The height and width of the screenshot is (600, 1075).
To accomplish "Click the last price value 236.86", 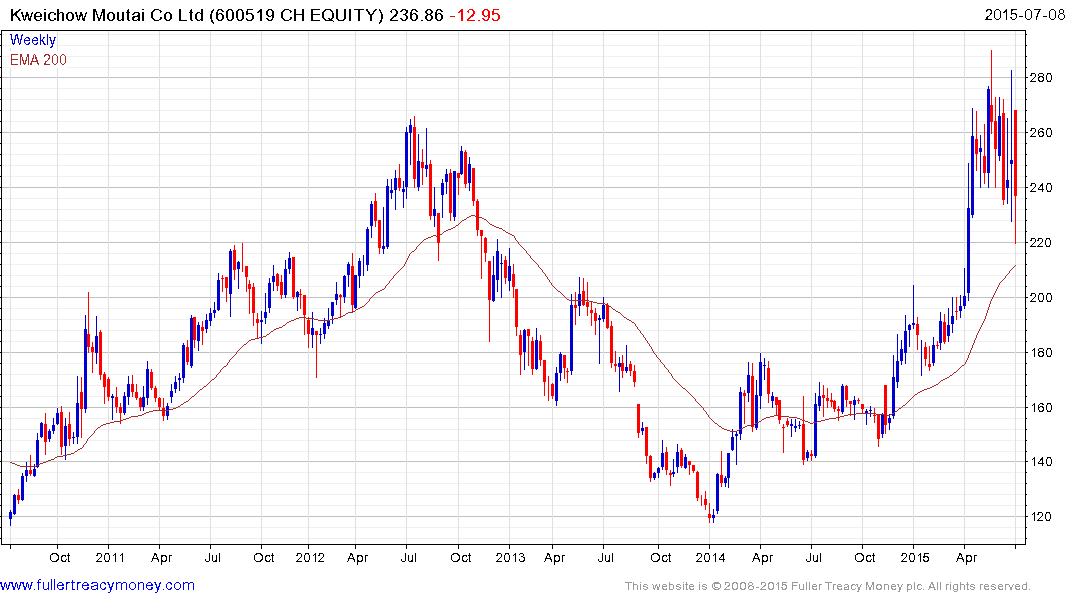I will click(416, 15).
